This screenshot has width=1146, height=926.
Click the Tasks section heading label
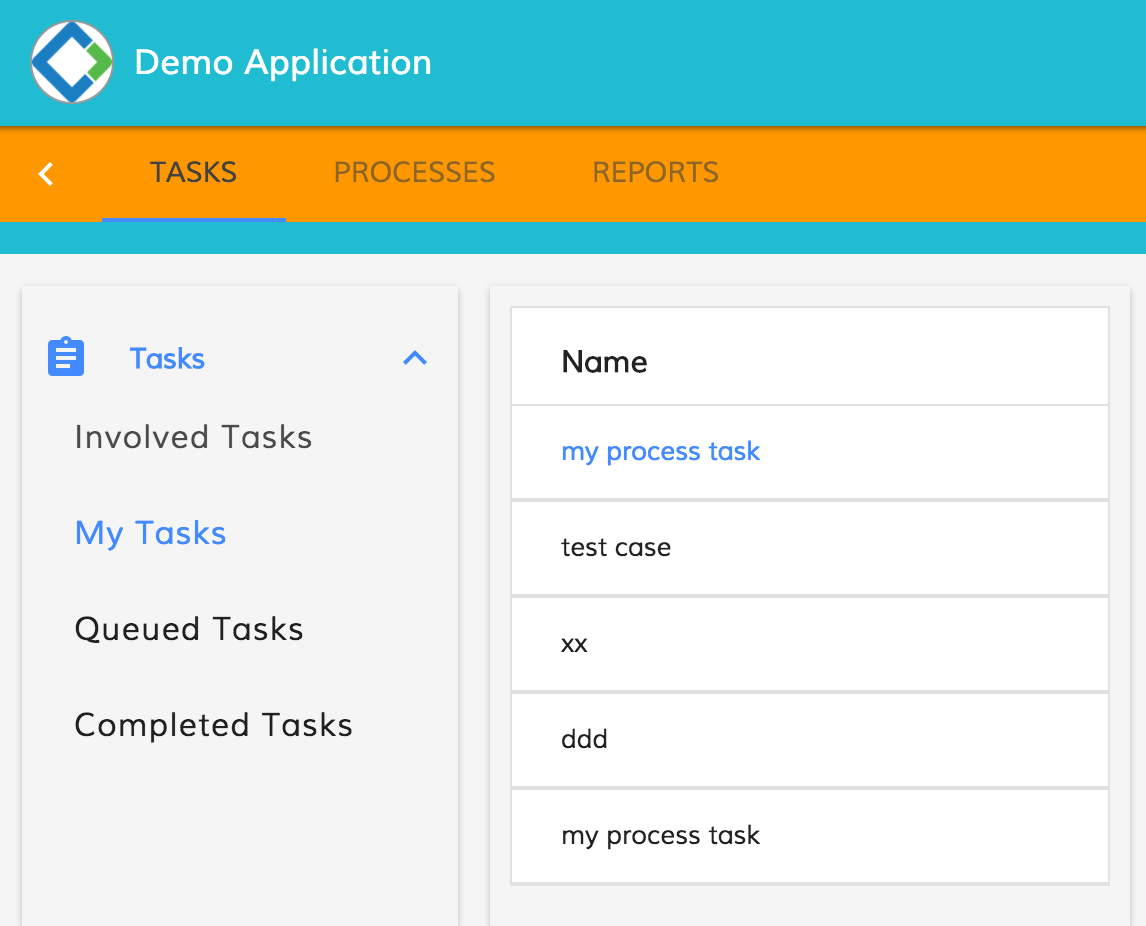(167, 359)
